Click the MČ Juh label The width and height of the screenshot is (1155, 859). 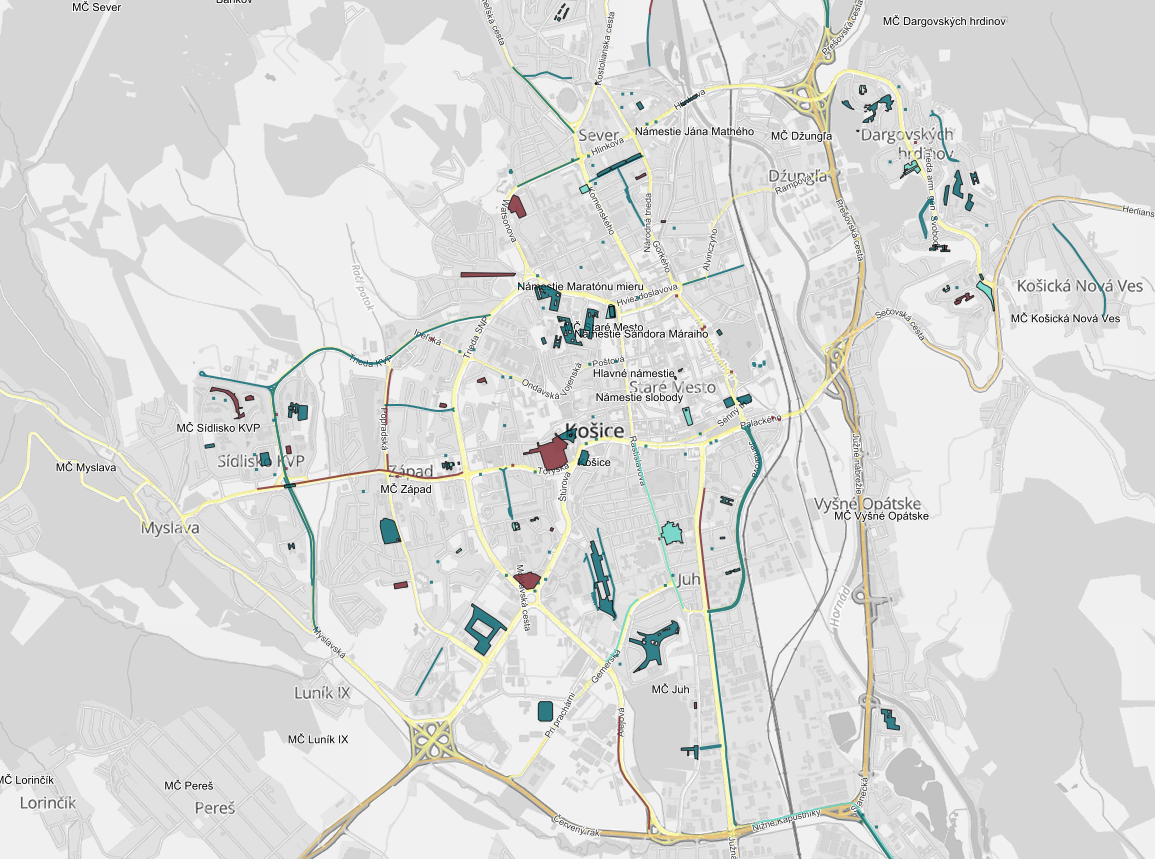[x=670, y=689]
